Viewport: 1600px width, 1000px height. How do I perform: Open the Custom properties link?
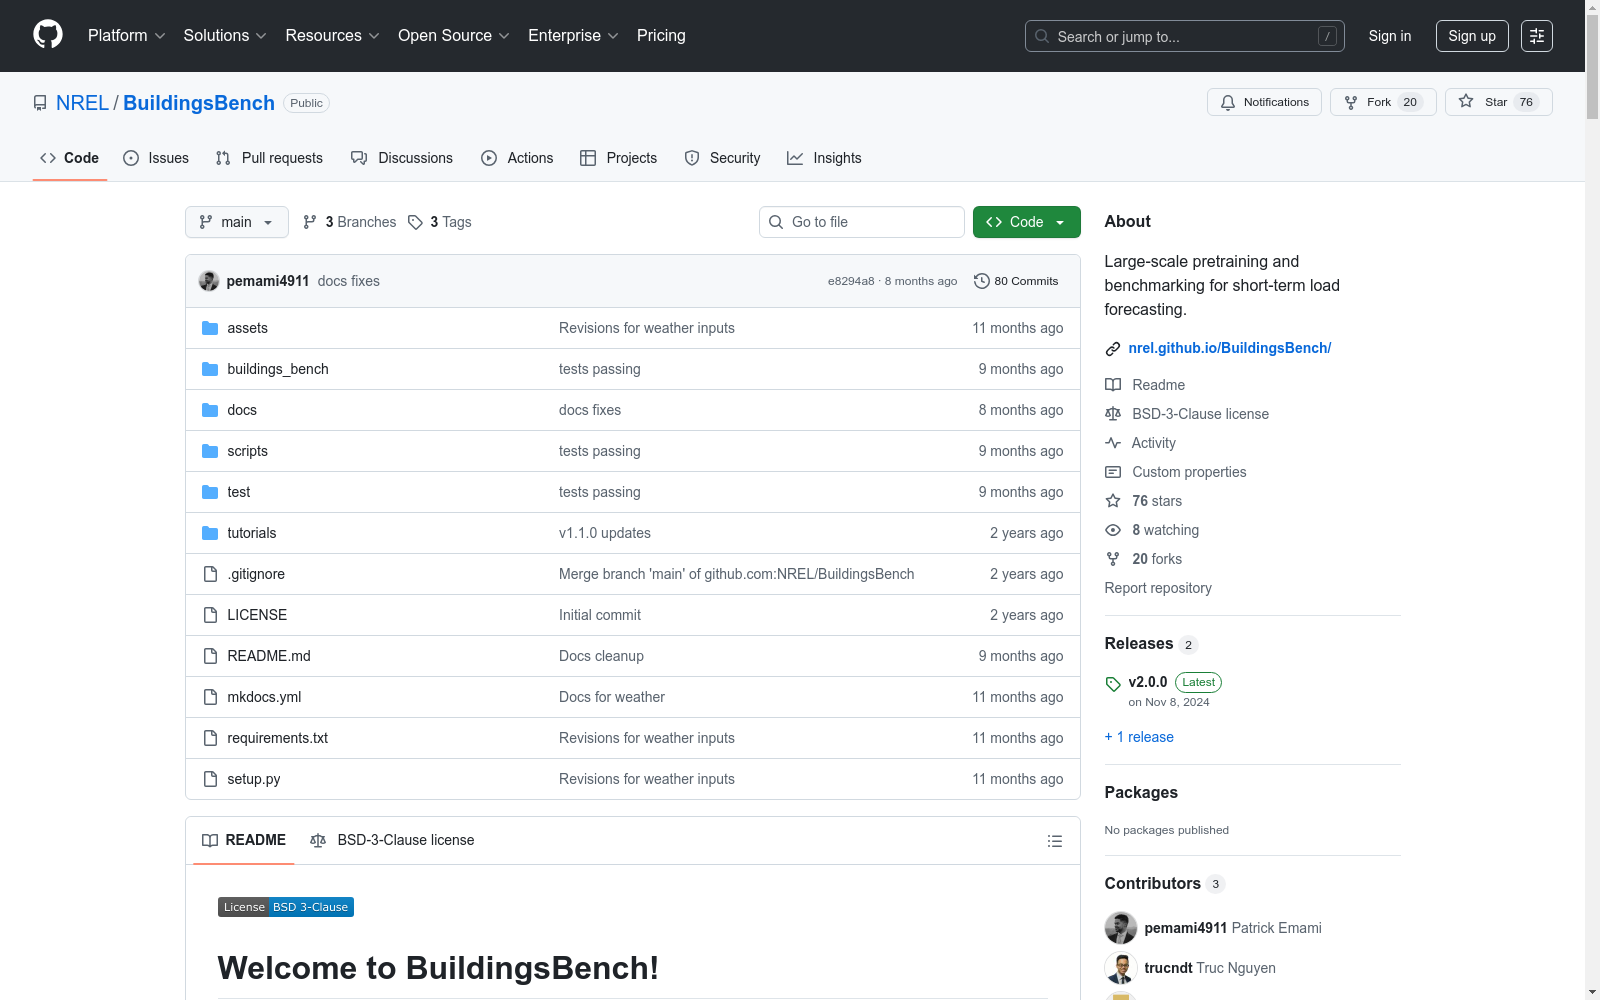coord(1189,472)
